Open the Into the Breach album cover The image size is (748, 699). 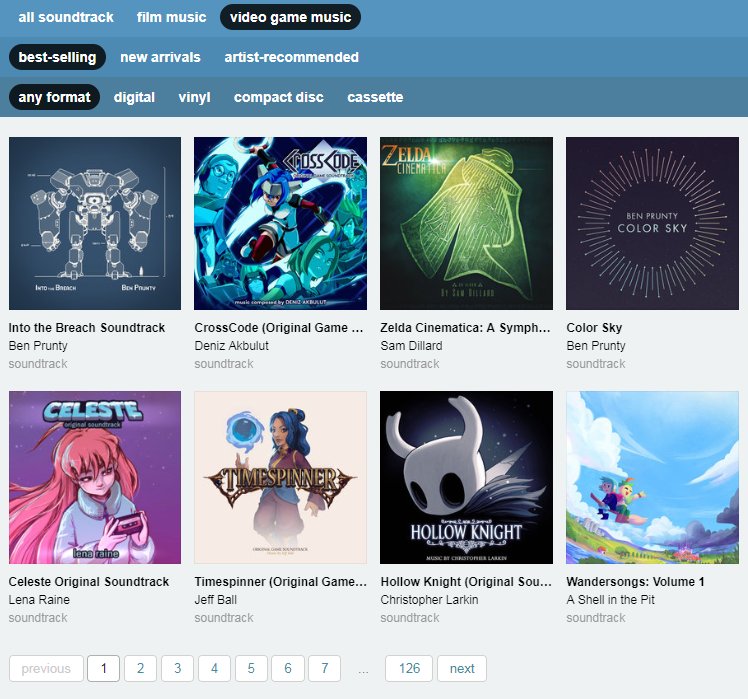click(x=95, y=223)
